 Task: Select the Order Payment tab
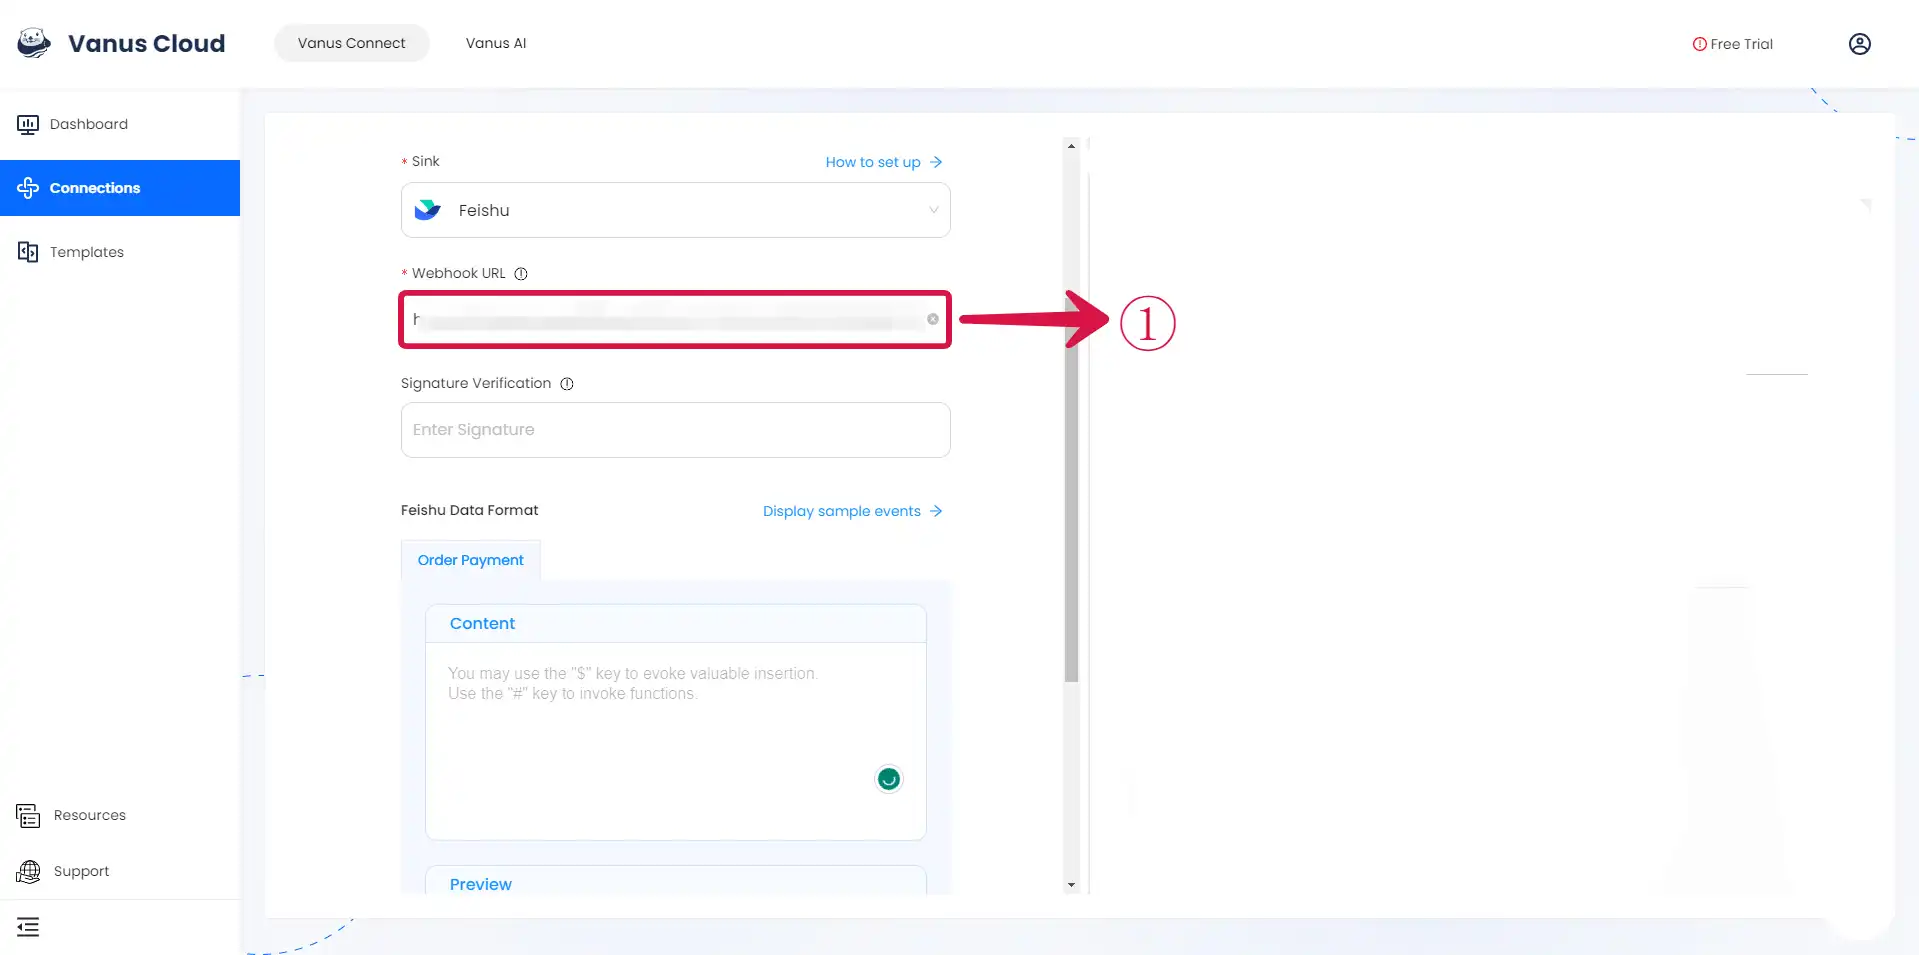(x=471, y=560)
